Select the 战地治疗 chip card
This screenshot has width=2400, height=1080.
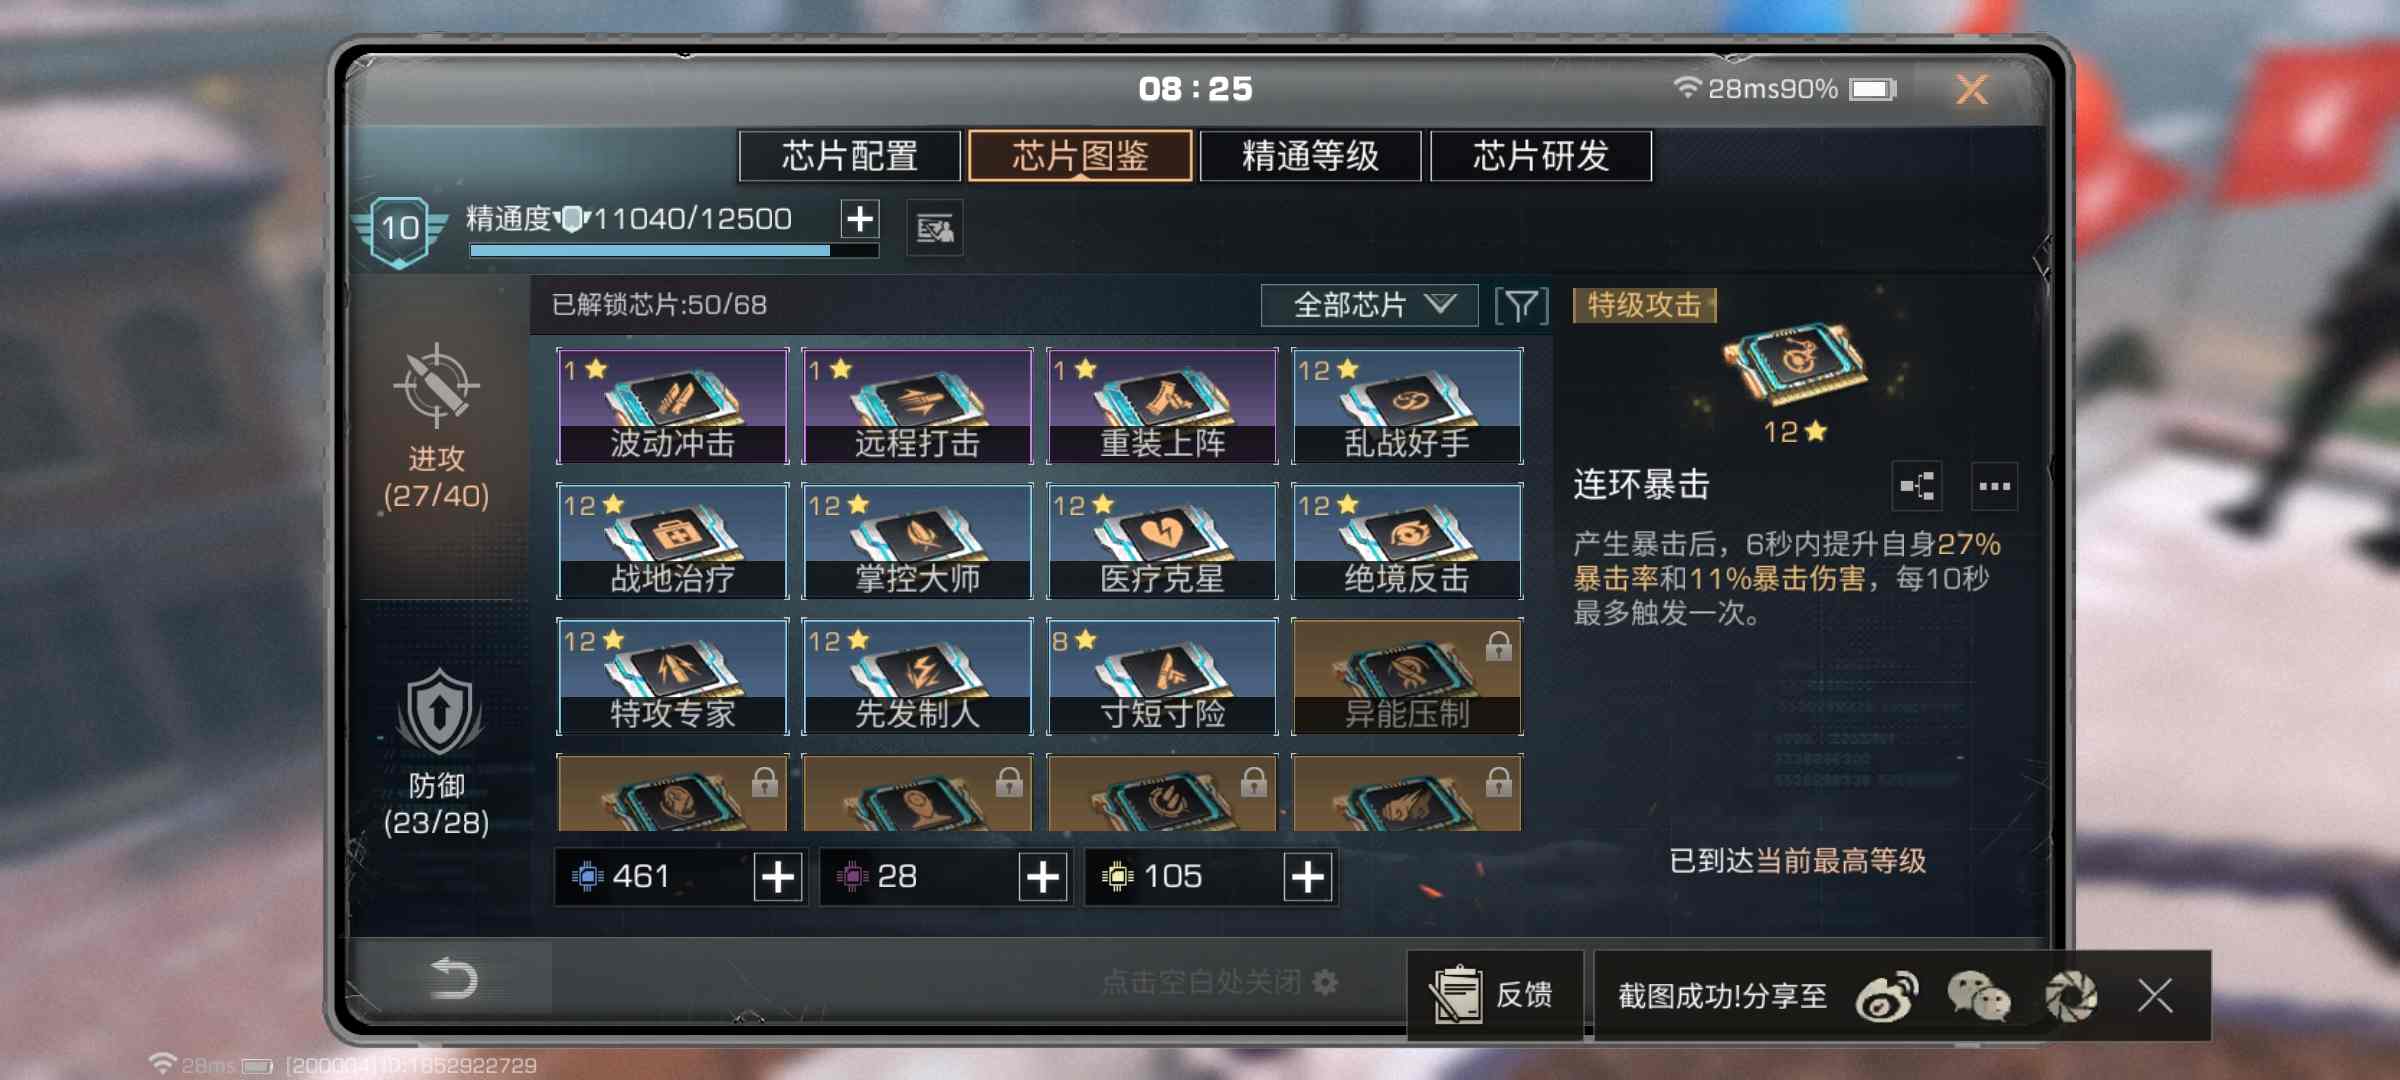[x=673, y=541]
